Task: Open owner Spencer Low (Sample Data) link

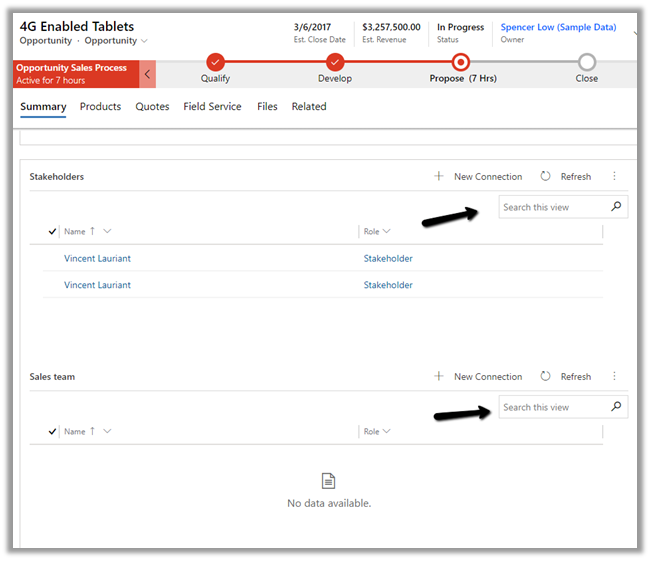Action: (x=558, y=28)
